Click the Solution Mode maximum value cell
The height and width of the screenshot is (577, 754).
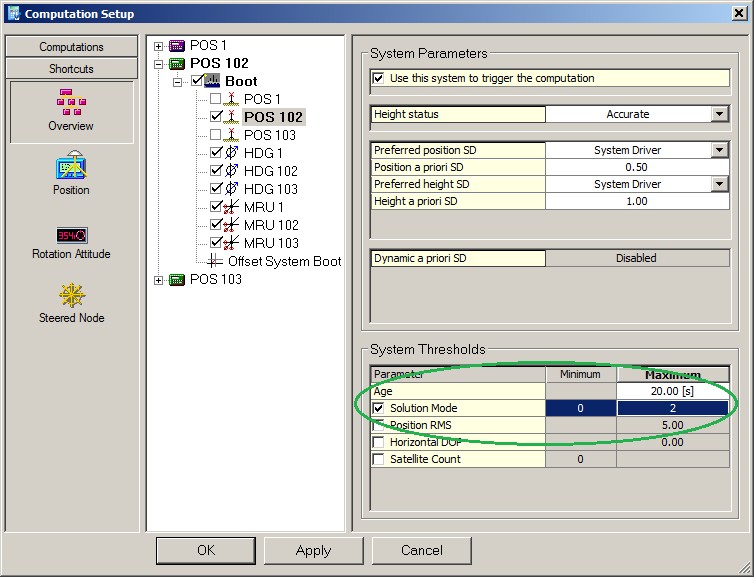(x=672, y=408)
